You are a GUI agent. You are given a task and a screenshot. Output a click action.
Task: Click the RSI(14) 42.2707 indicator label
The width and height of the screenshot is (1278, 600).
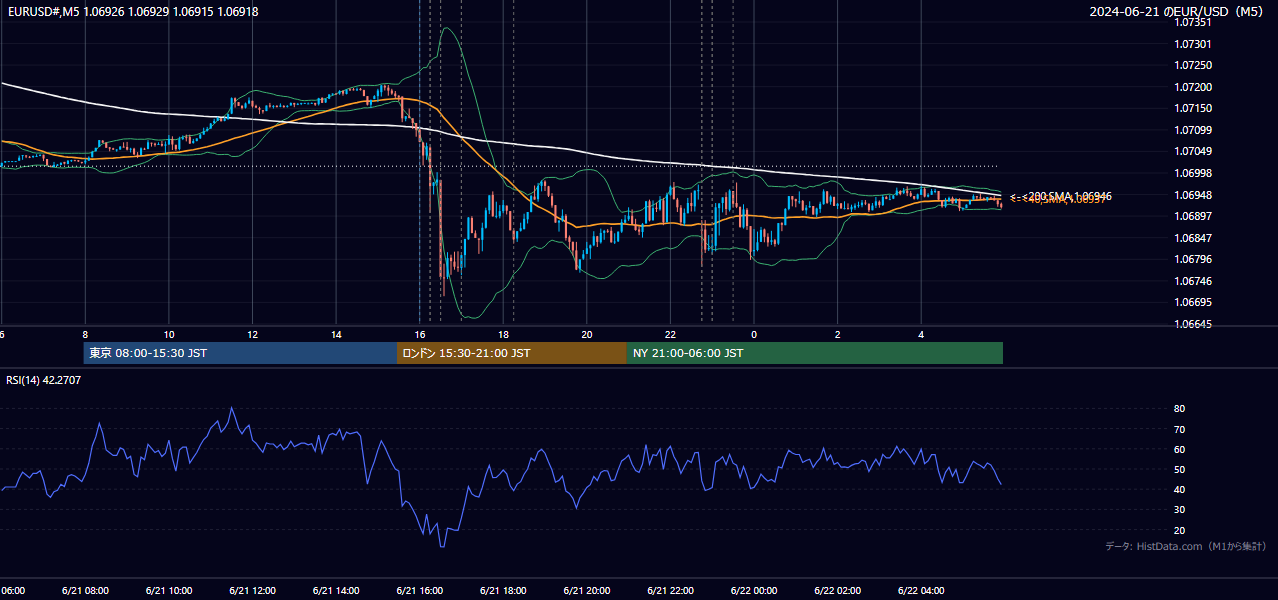(44, 380)
